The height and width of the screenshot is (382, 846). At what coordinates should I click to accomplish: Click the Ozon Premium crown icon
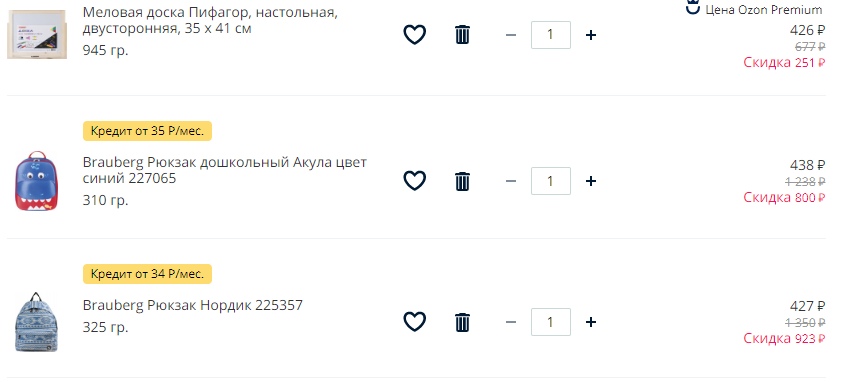pyautogui.click(x=693, y=8)
